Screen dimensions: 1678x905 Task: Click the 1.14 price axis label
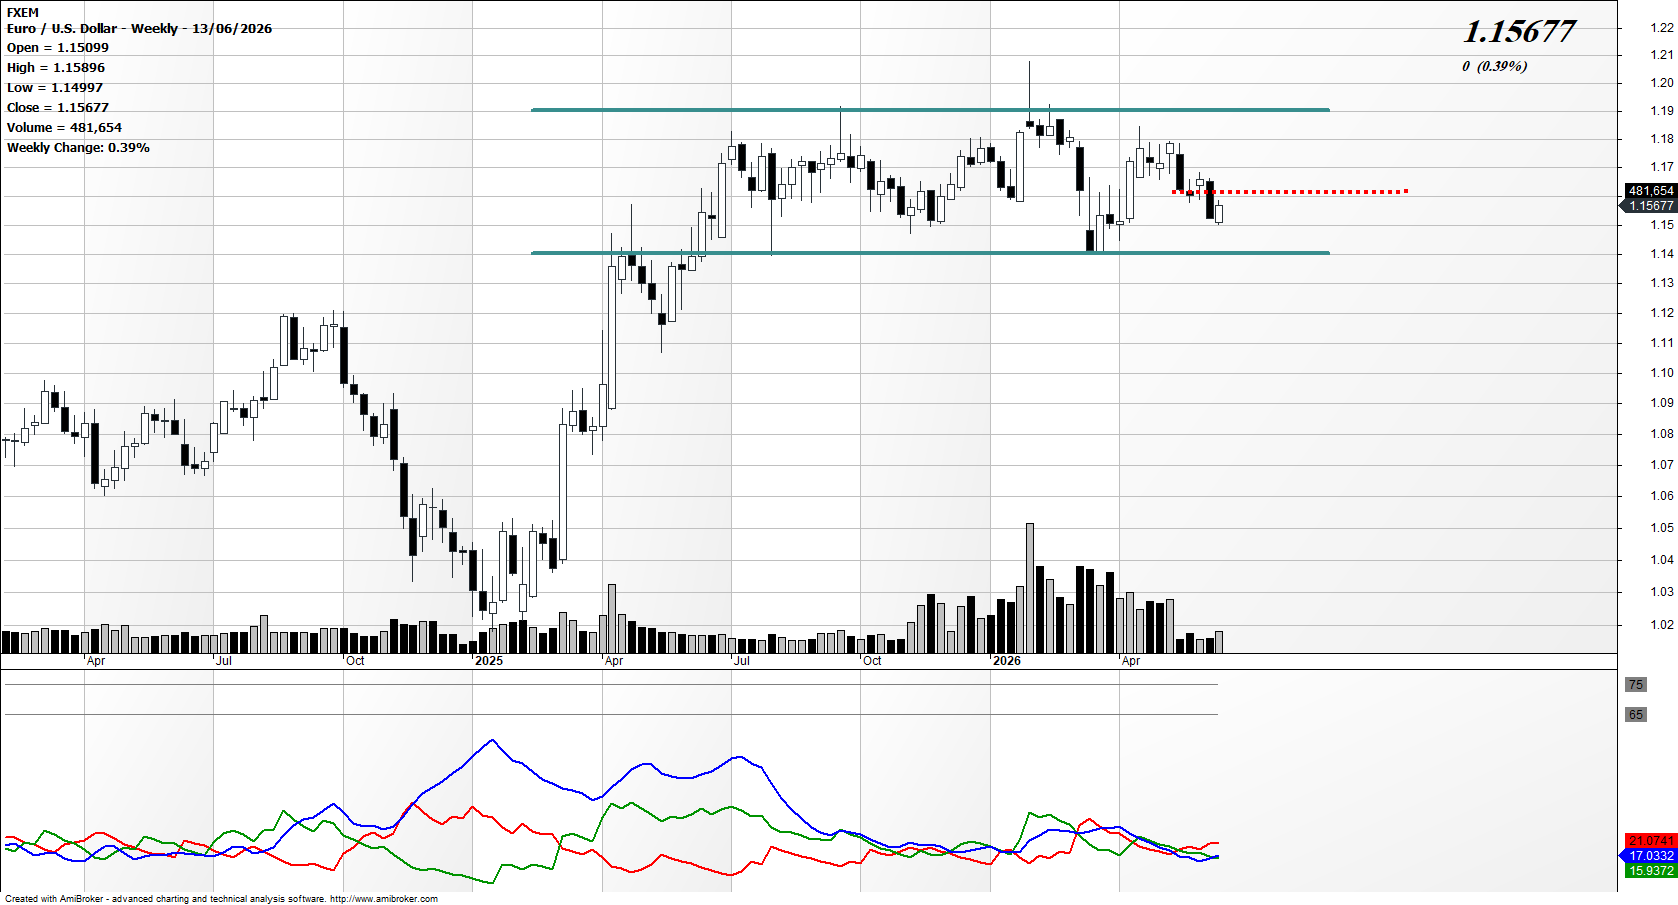pos(1661,254)
